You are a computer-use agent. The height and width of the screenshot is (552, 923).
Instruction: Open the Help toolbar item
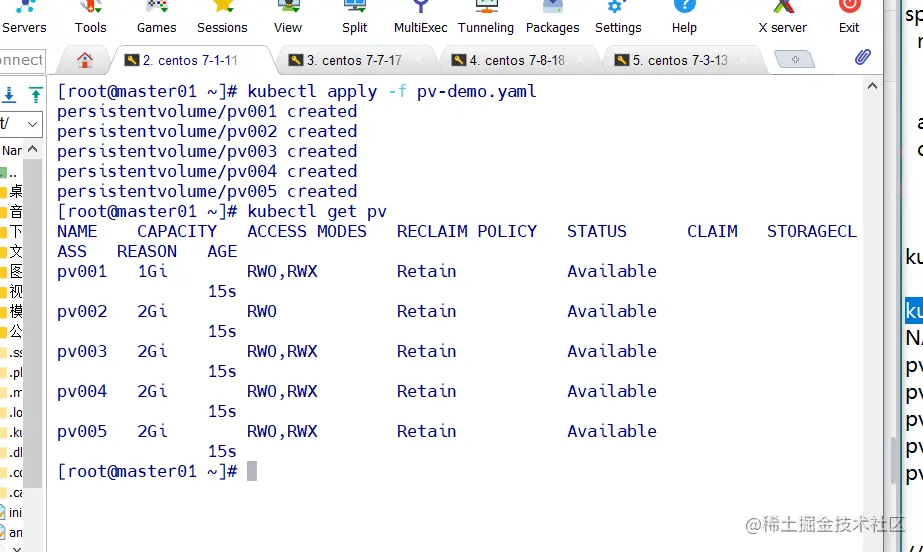[x=684, y=18]
